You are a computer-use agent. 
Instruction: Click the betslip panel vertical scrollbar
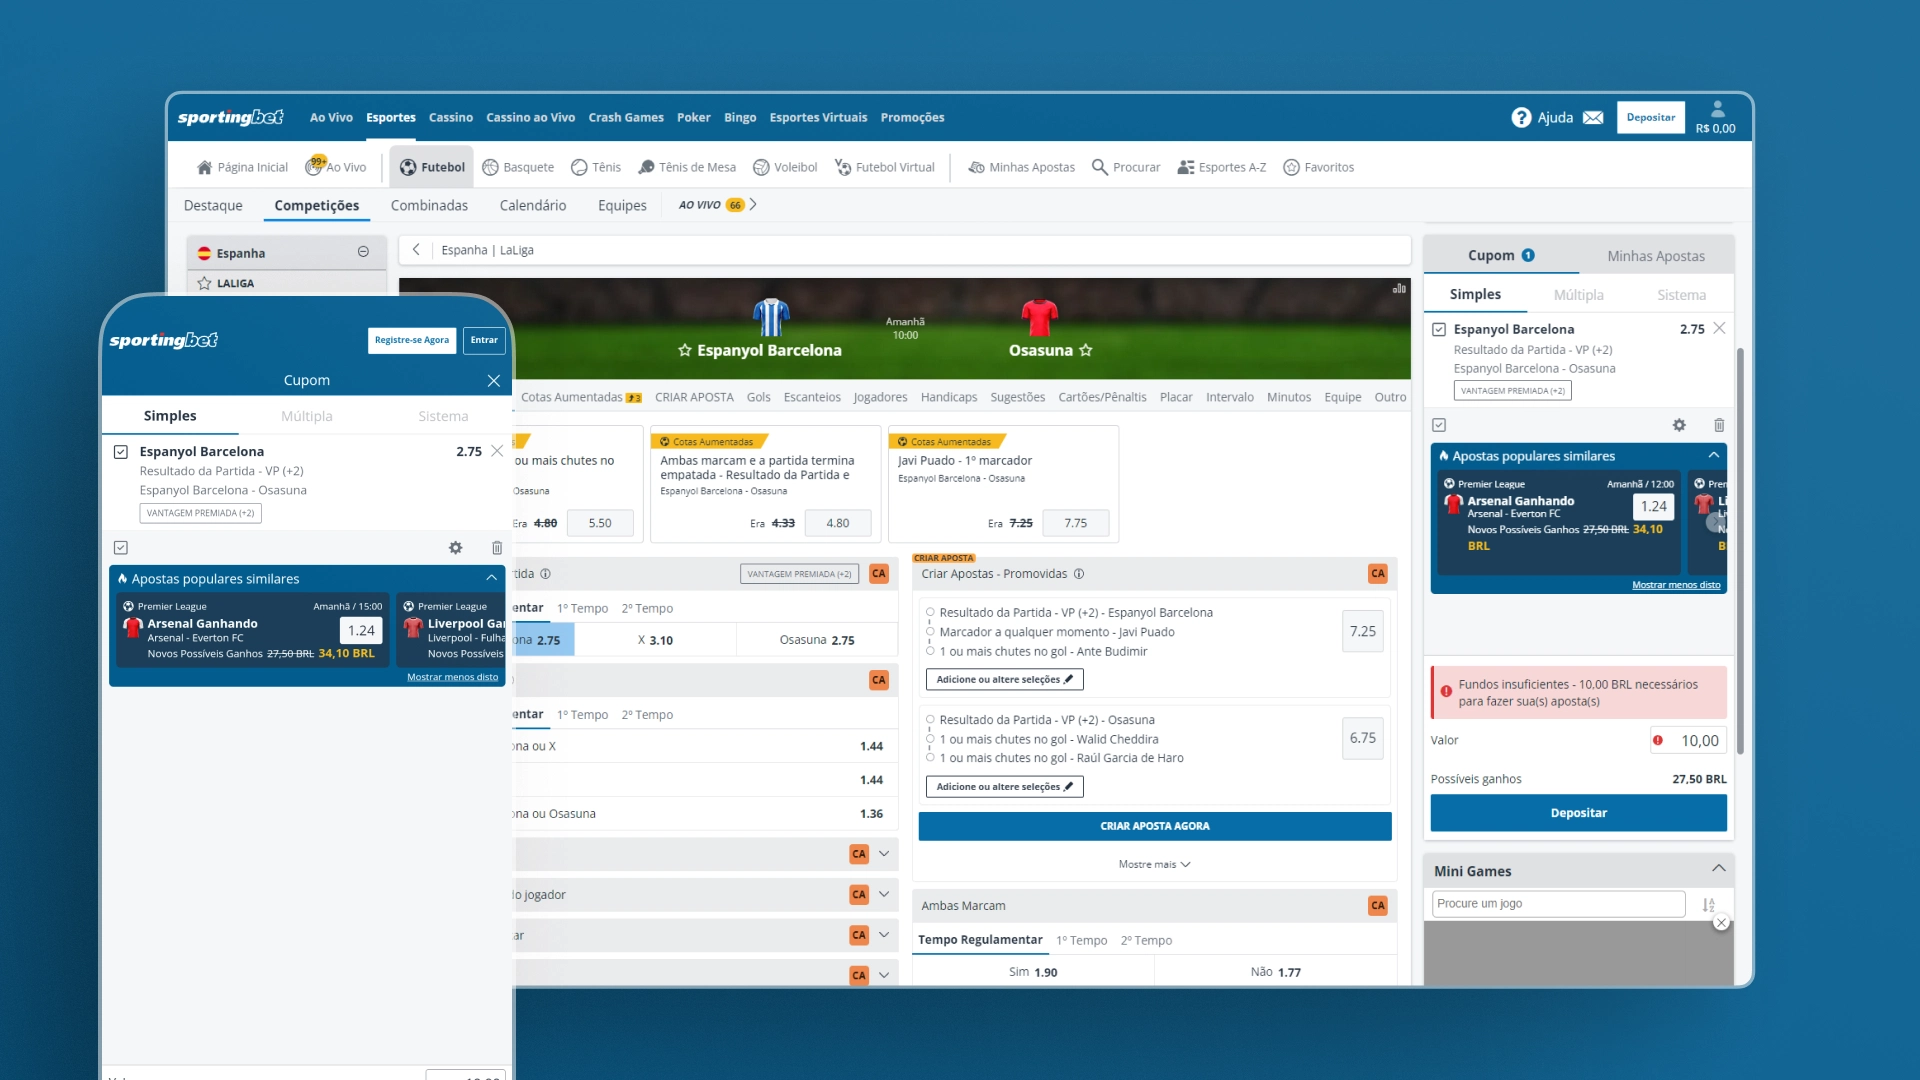1740,550
